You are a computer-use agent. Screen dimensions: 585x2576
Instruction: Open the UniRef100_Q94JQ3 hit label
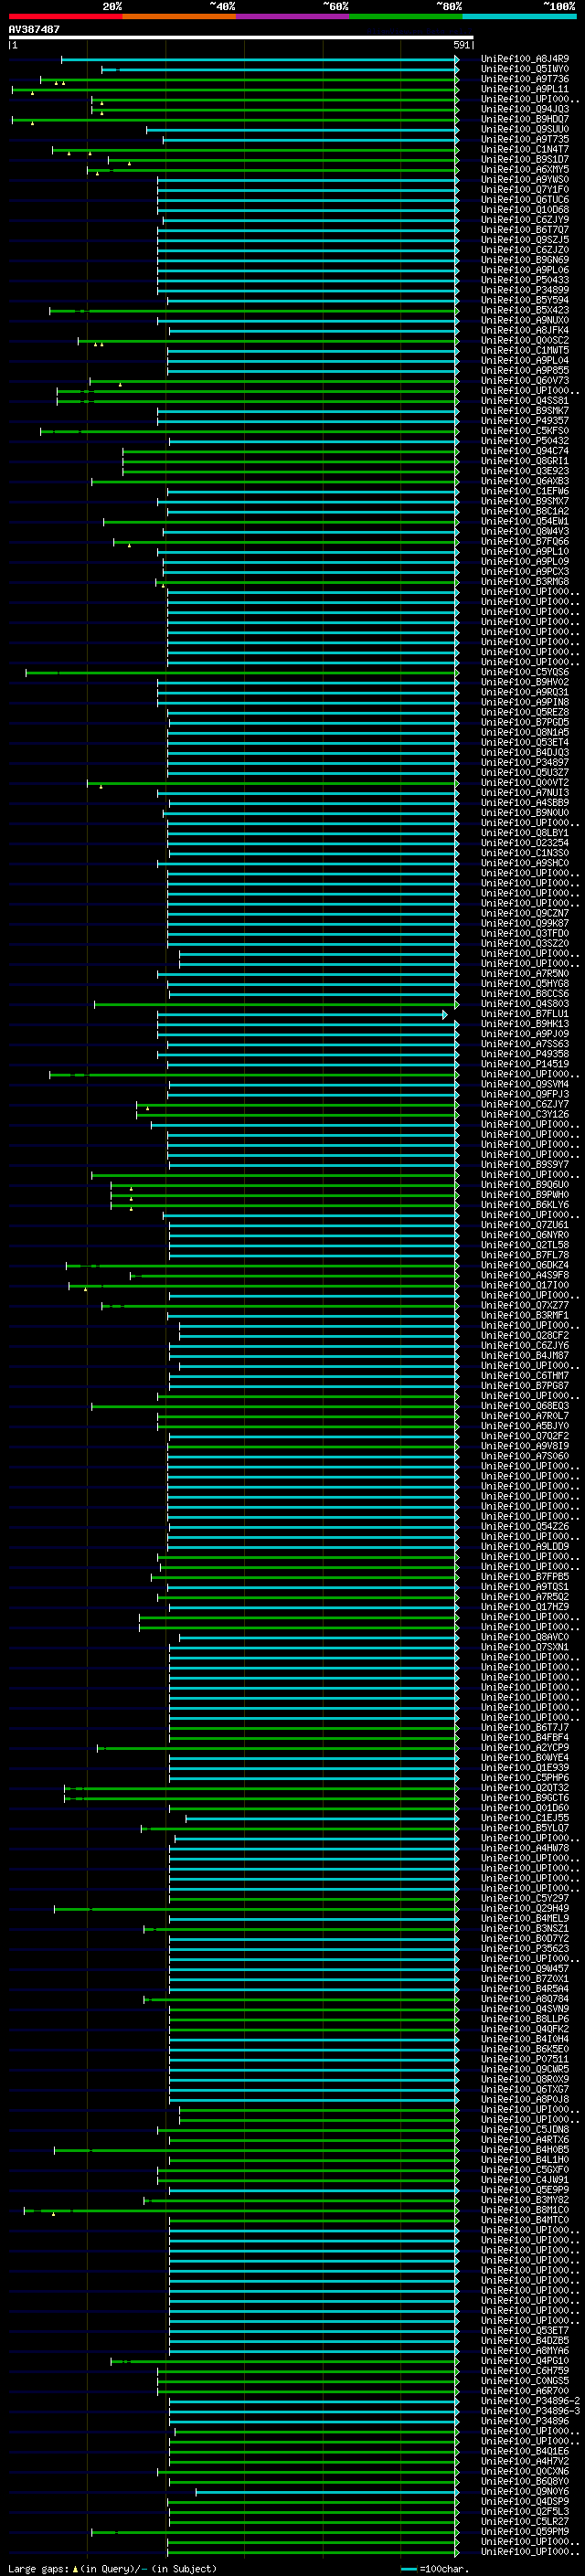point(525,109)
